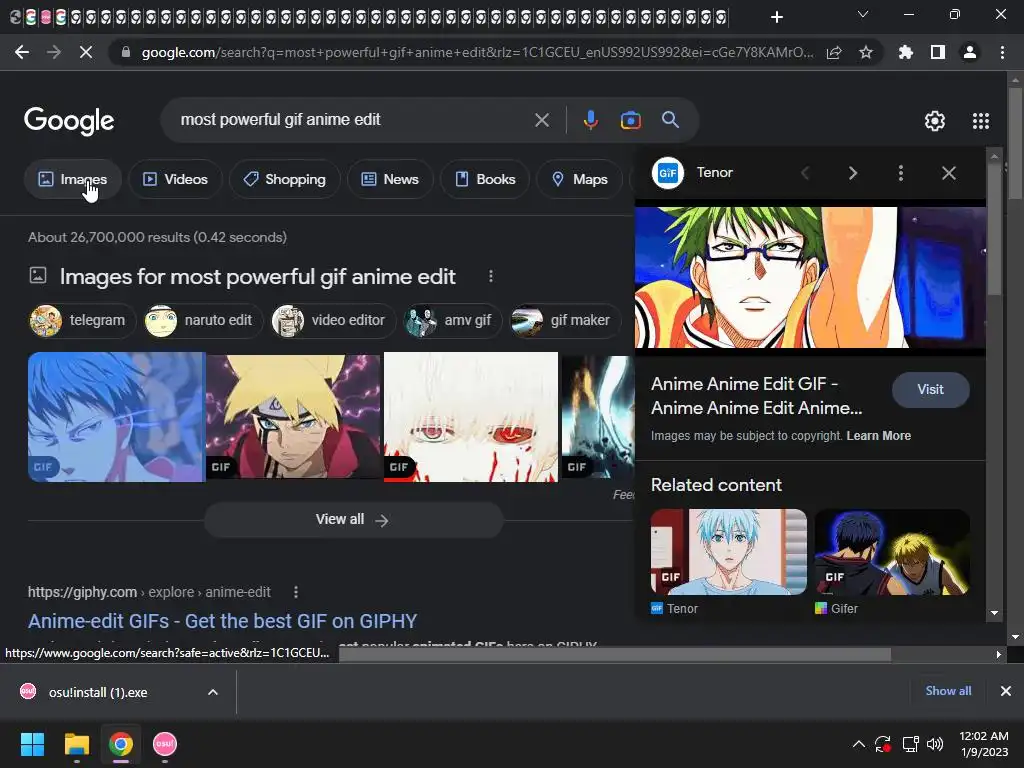The height and width of the screenshot is (768, 1024).
Task: Click the osu!install (1).exe download item
Action: [x=98, y=692]
